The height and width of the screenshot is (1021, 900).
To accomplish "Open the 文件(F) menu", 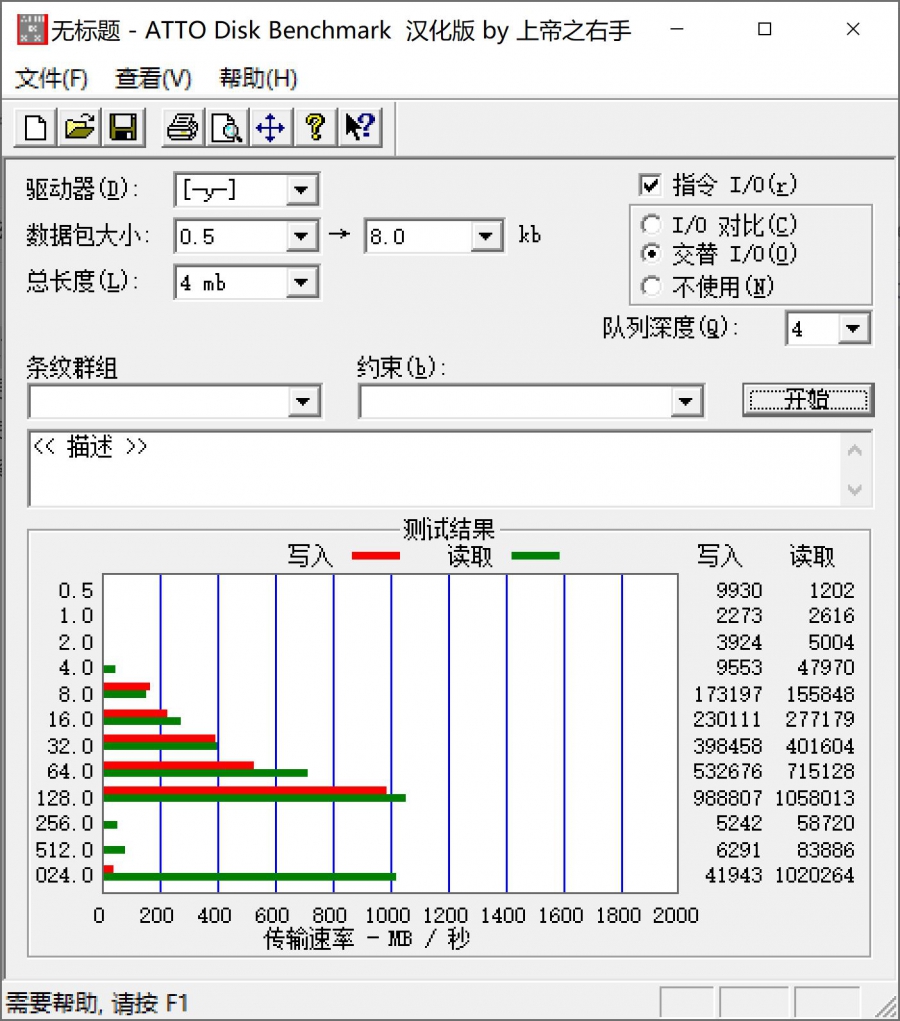I will click(52, 78).
